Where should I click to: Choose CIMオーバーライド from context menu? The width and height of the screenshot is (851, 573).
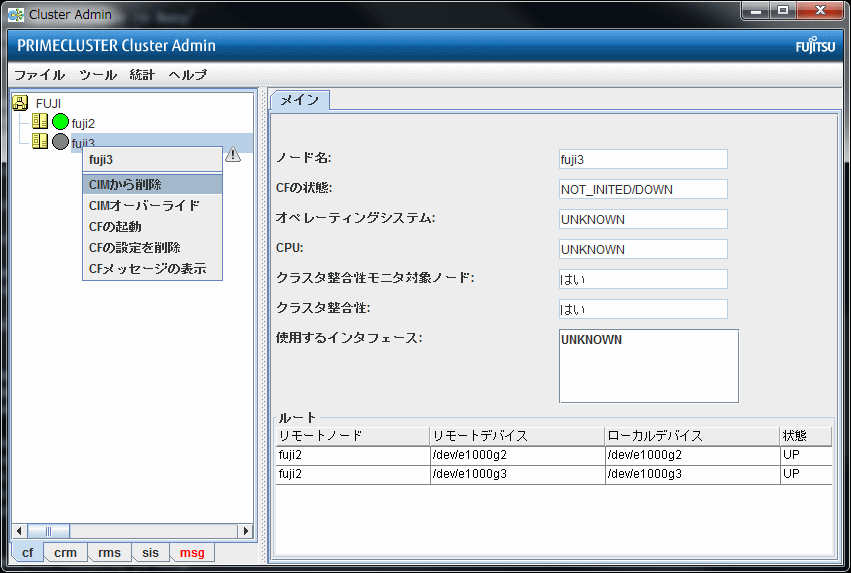point(153,206)
